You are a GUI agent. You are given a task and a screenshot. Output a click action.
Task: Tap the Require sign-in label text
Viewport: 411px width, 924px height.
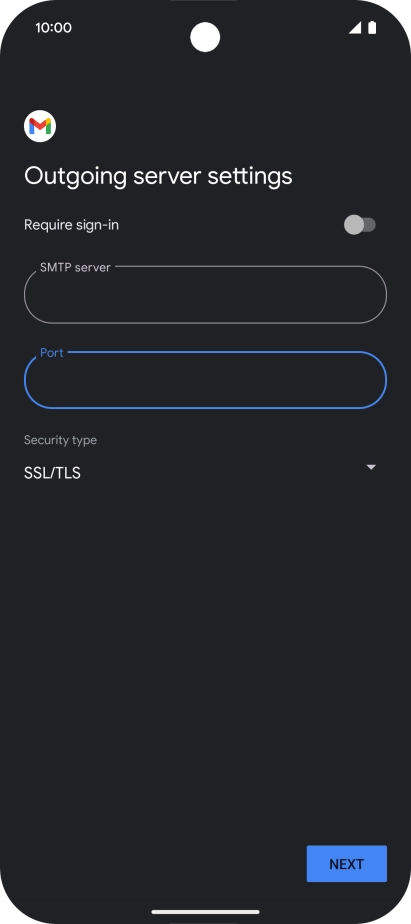coord(71,225)
